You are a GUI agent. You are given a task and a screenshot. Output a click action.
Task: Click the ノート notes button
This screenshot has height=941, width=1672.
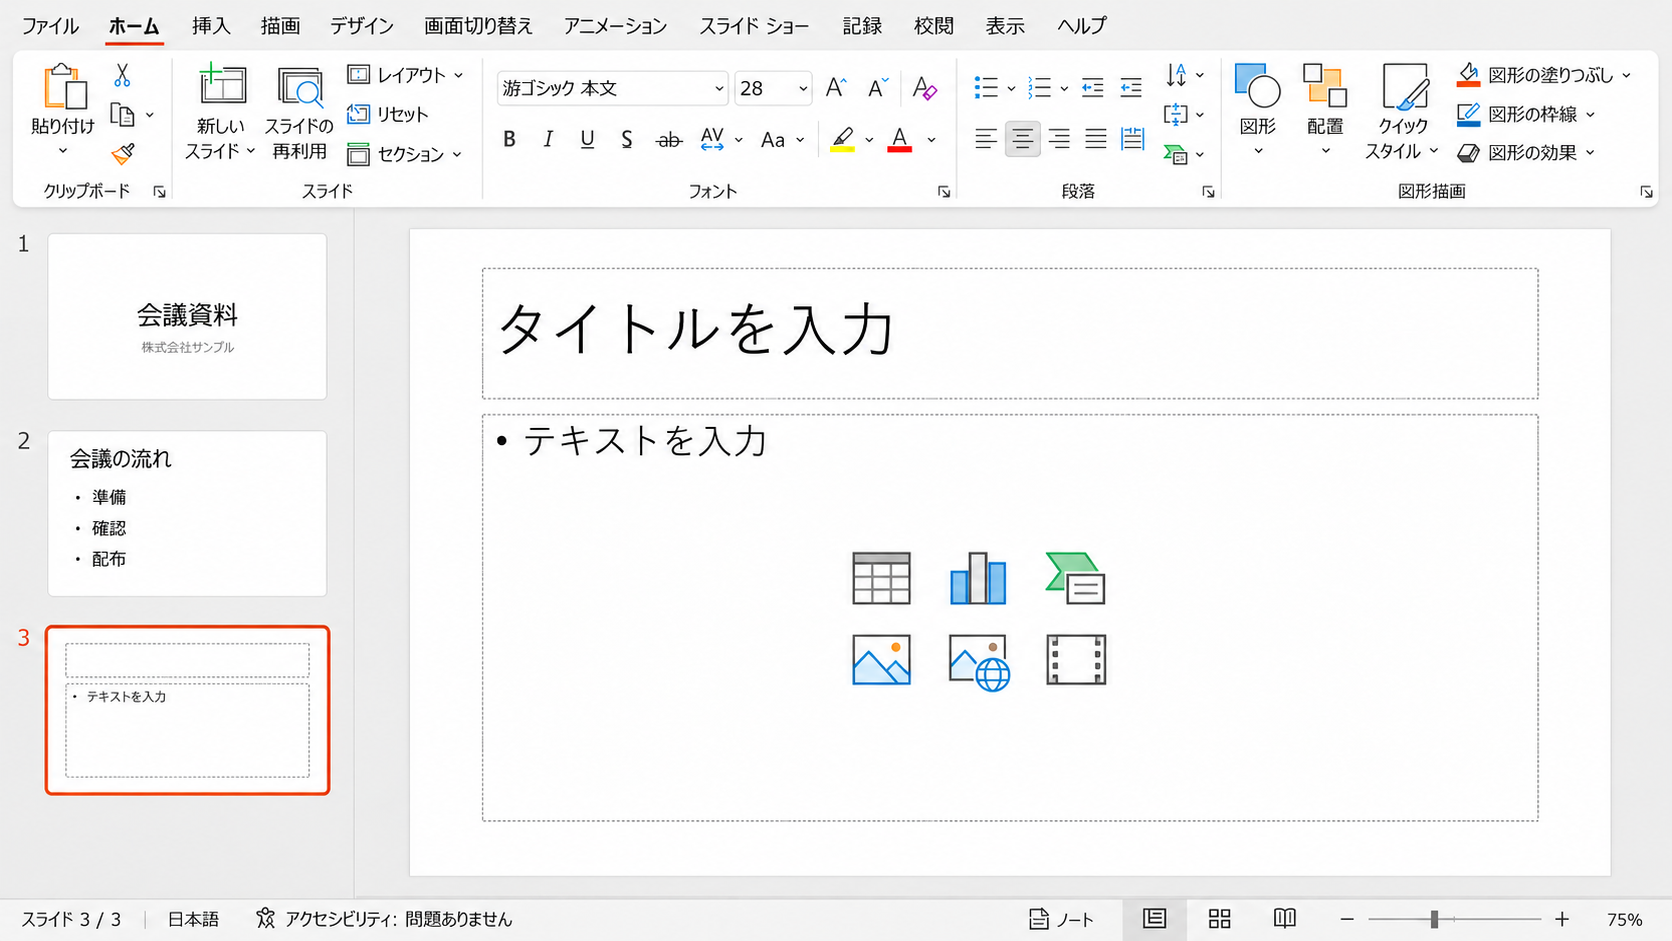point(1062,919)
